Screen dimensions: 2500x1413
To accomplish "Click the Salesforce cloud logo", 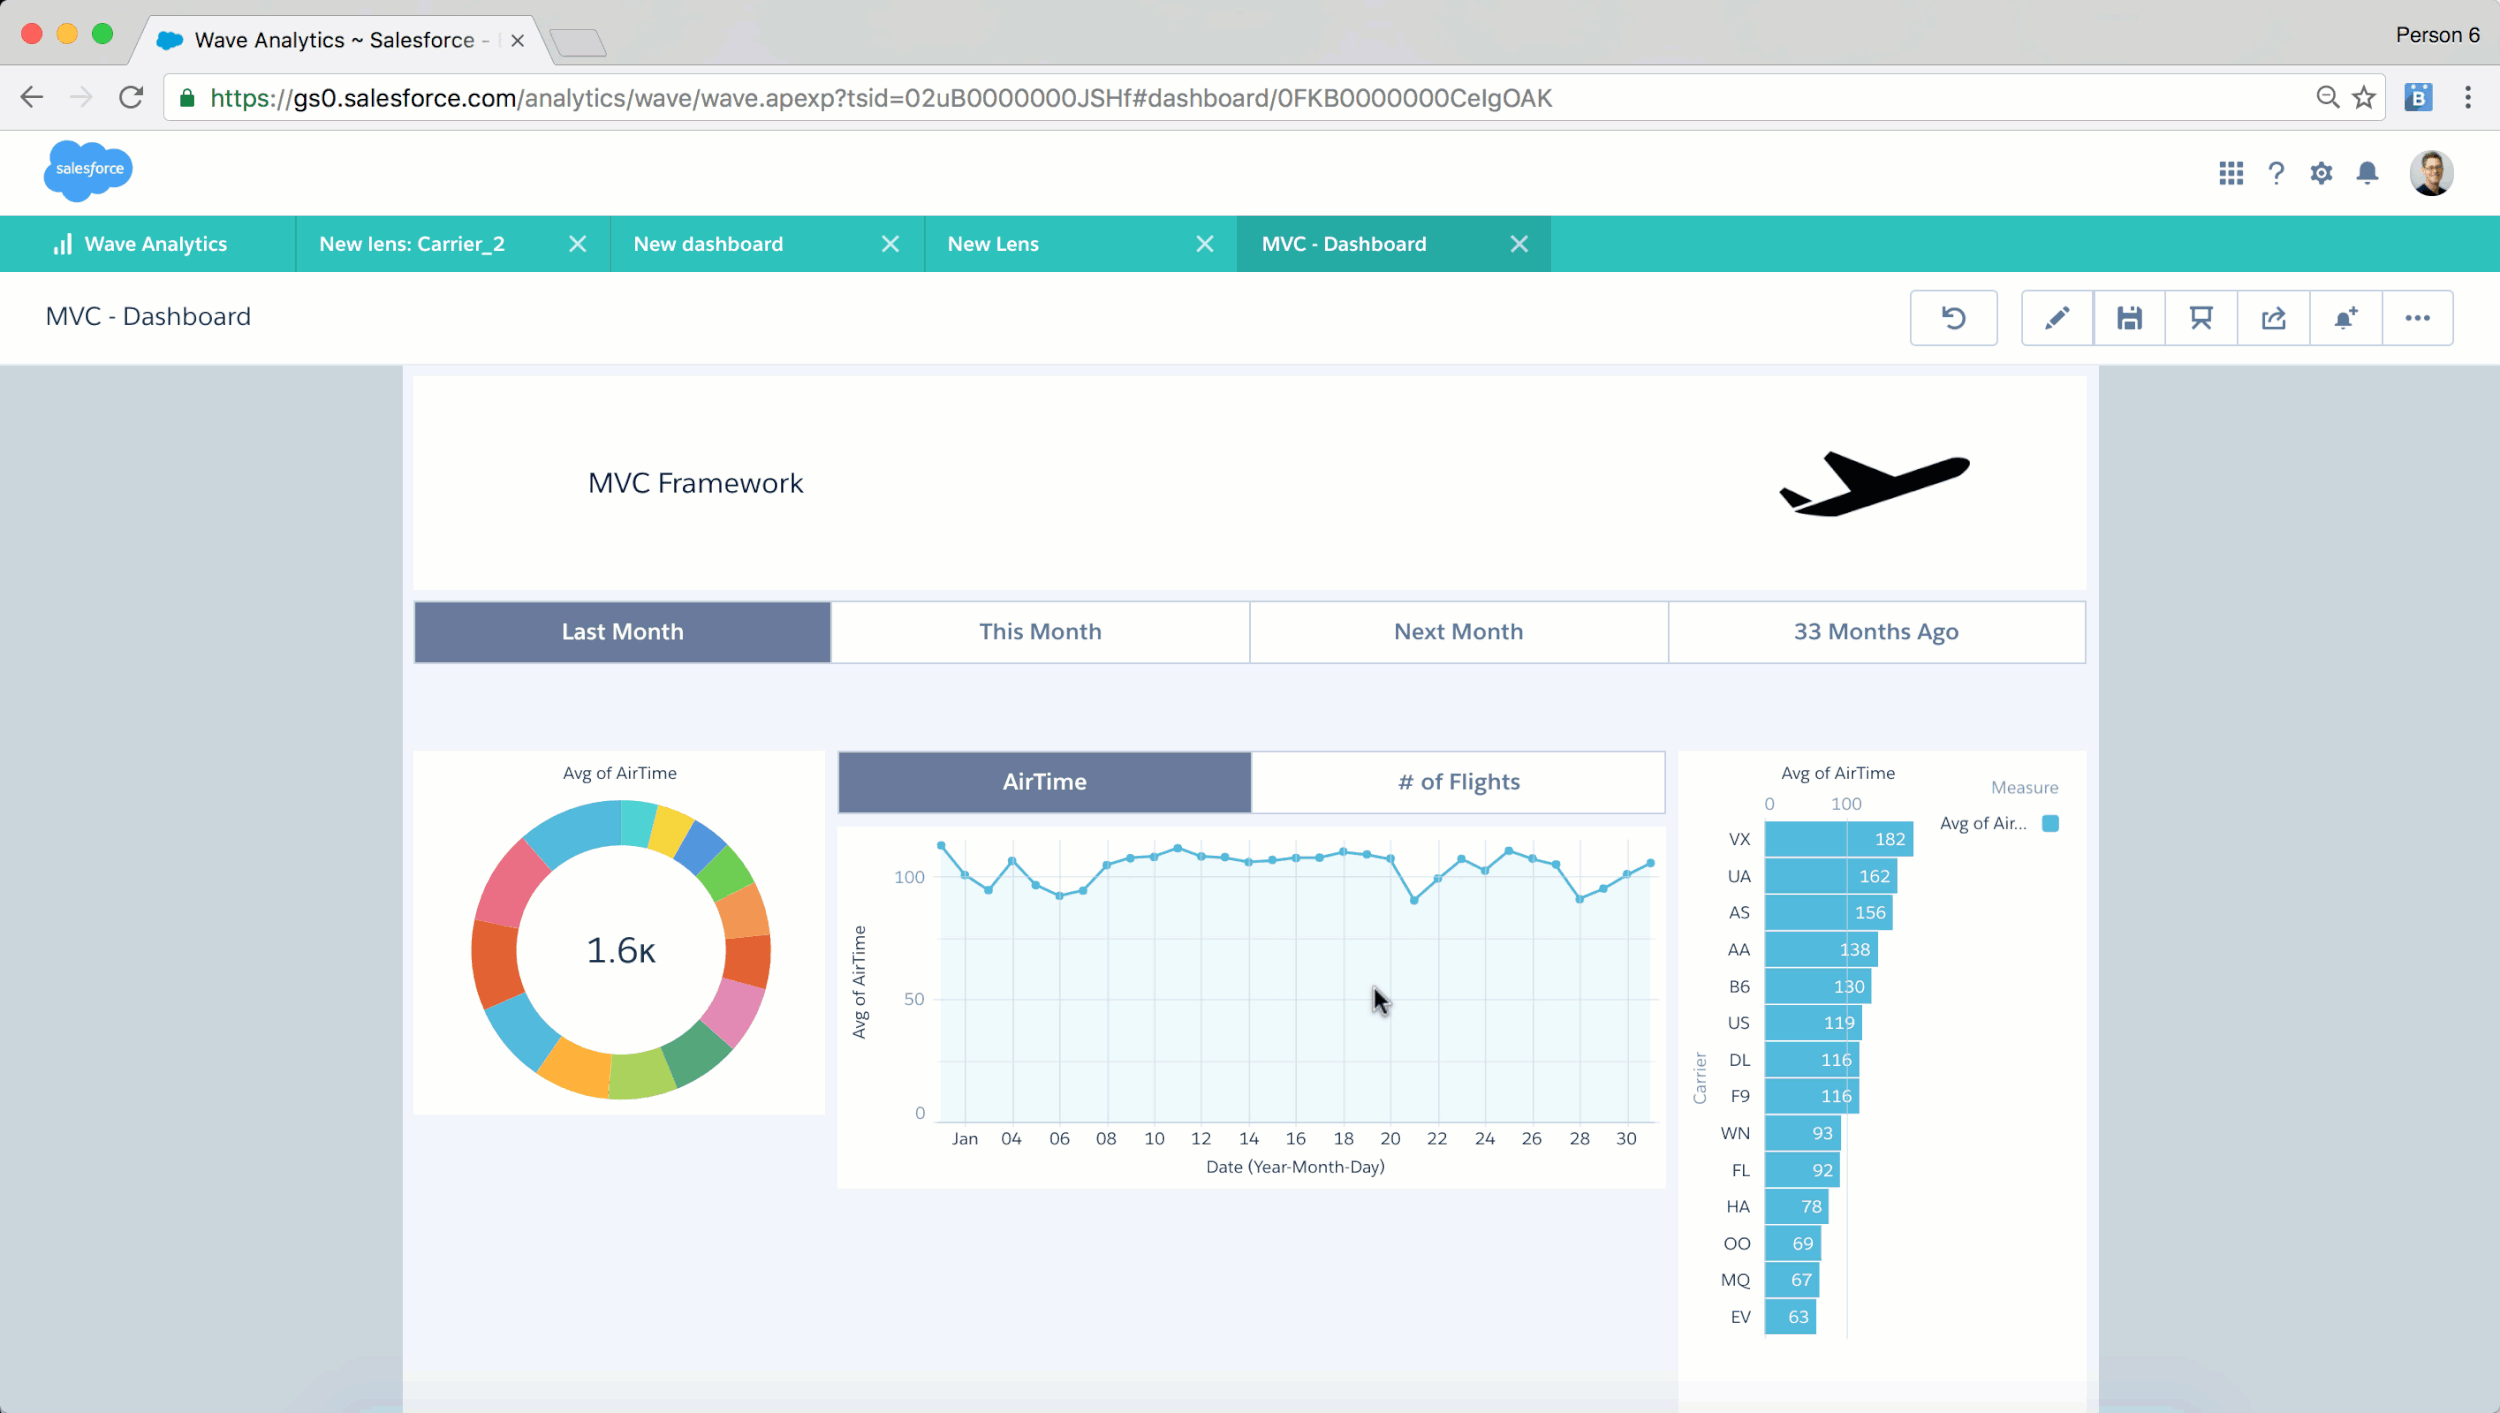I will tap(88, 170).
